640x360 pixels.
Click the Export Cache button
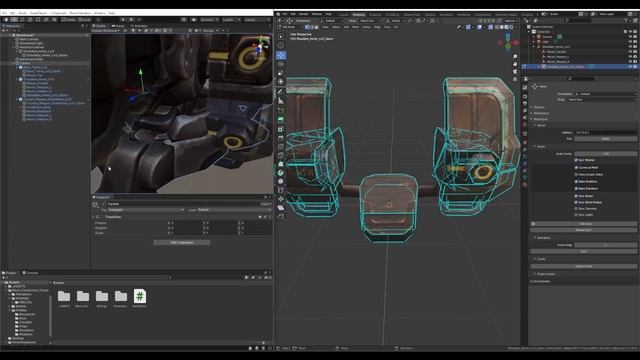(x=585, y=266)
